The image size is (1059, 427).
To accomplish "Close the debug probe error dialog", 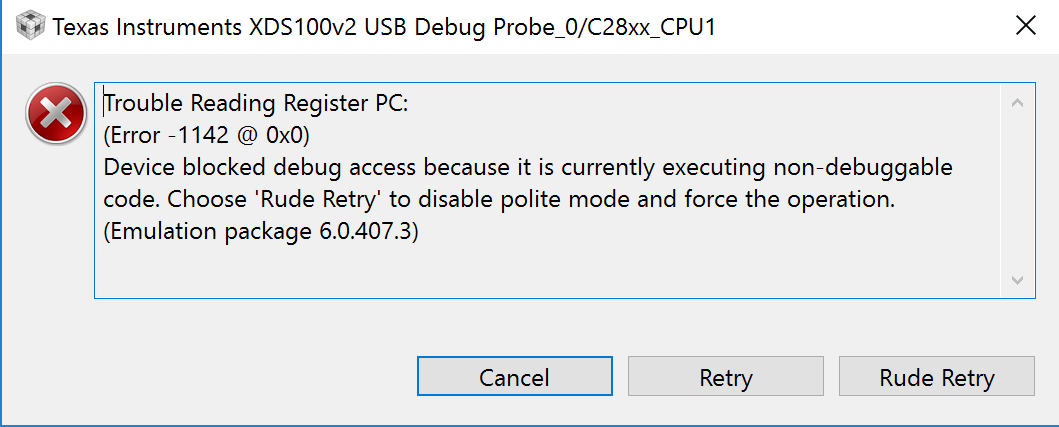I will 1025,26.
